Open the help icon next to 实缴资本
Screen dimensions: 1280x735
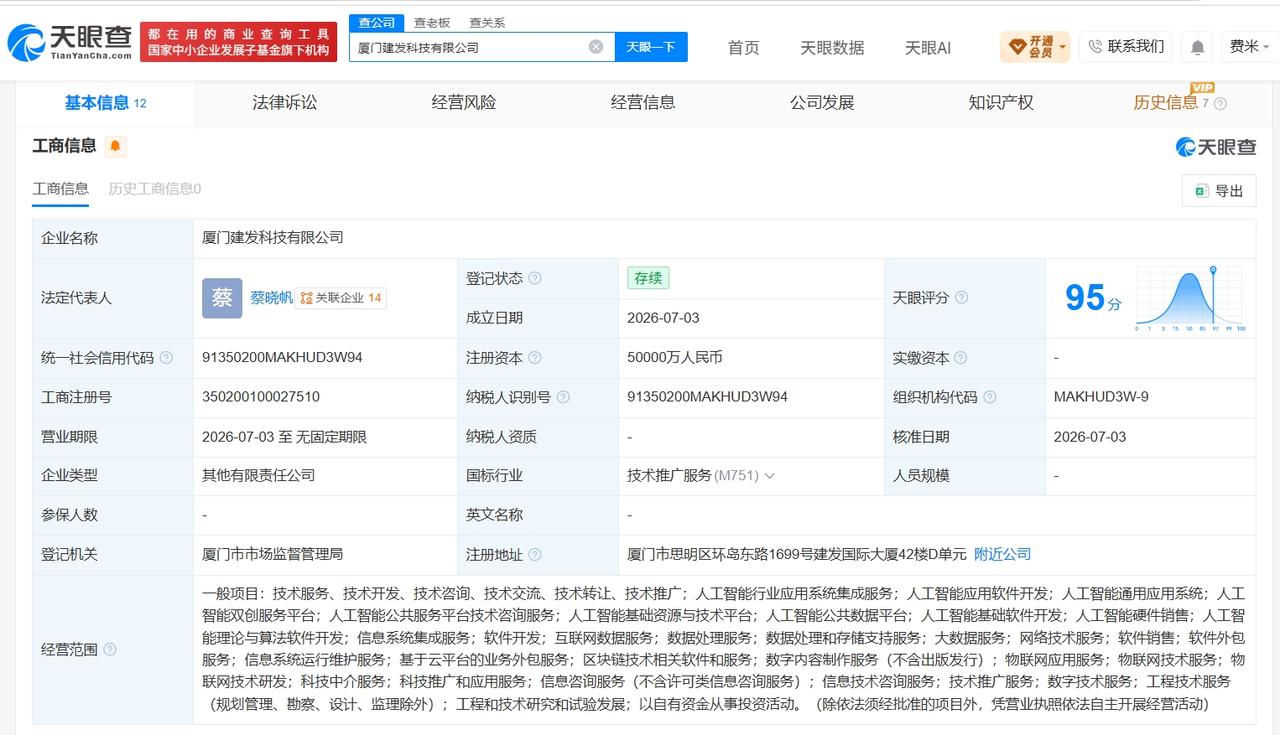click(x=961, y=358)
